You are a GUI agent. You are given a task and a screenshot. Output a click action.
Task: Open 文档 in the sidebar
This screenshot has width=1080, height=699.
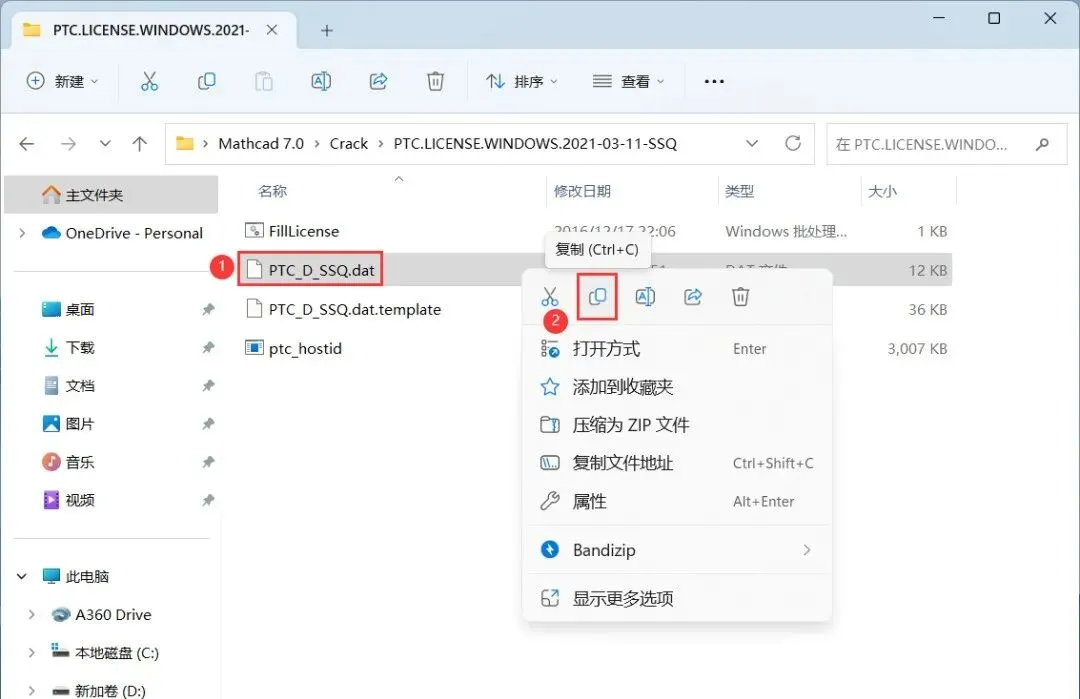(80, 386)
